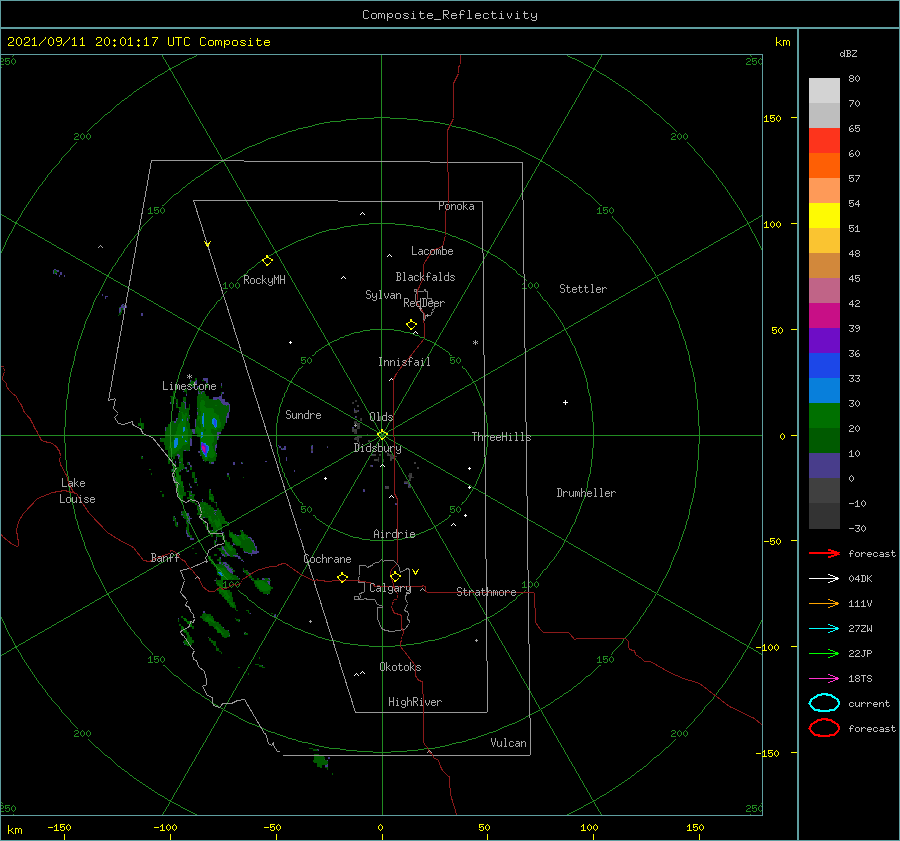Click the Lake Louise label
Viewport: 900px width, 841px height.
[77, 491]
